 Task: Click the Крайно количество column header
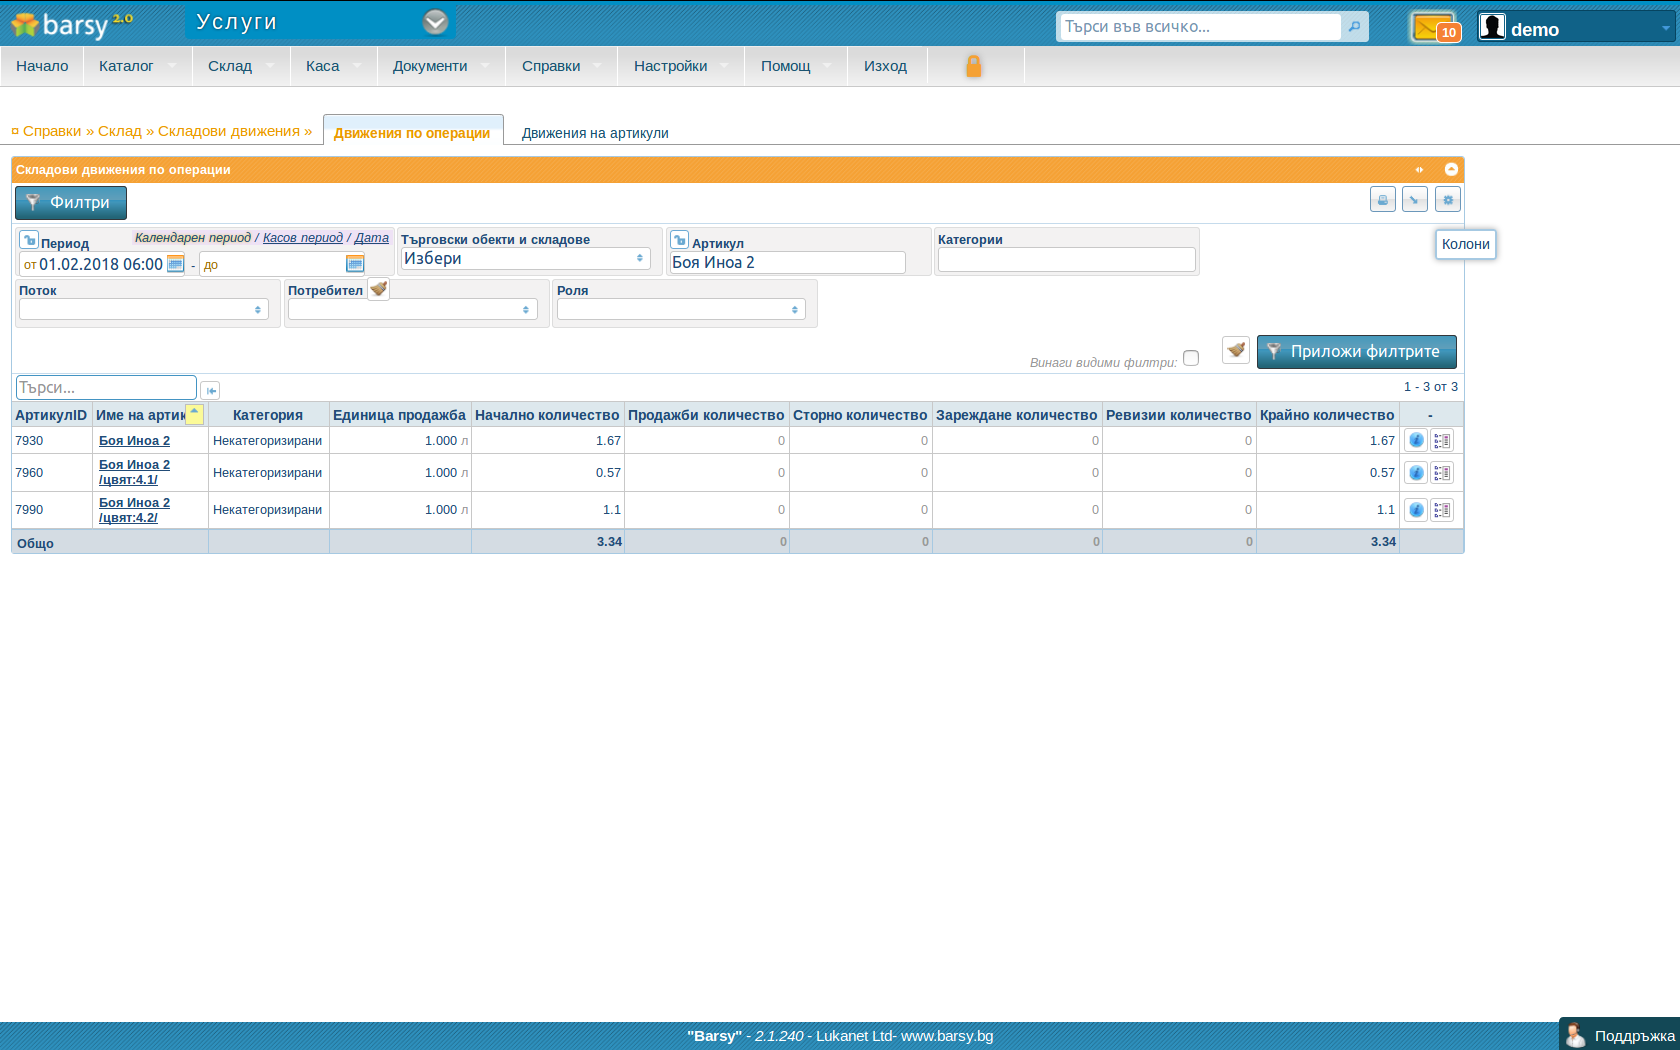1327,415
